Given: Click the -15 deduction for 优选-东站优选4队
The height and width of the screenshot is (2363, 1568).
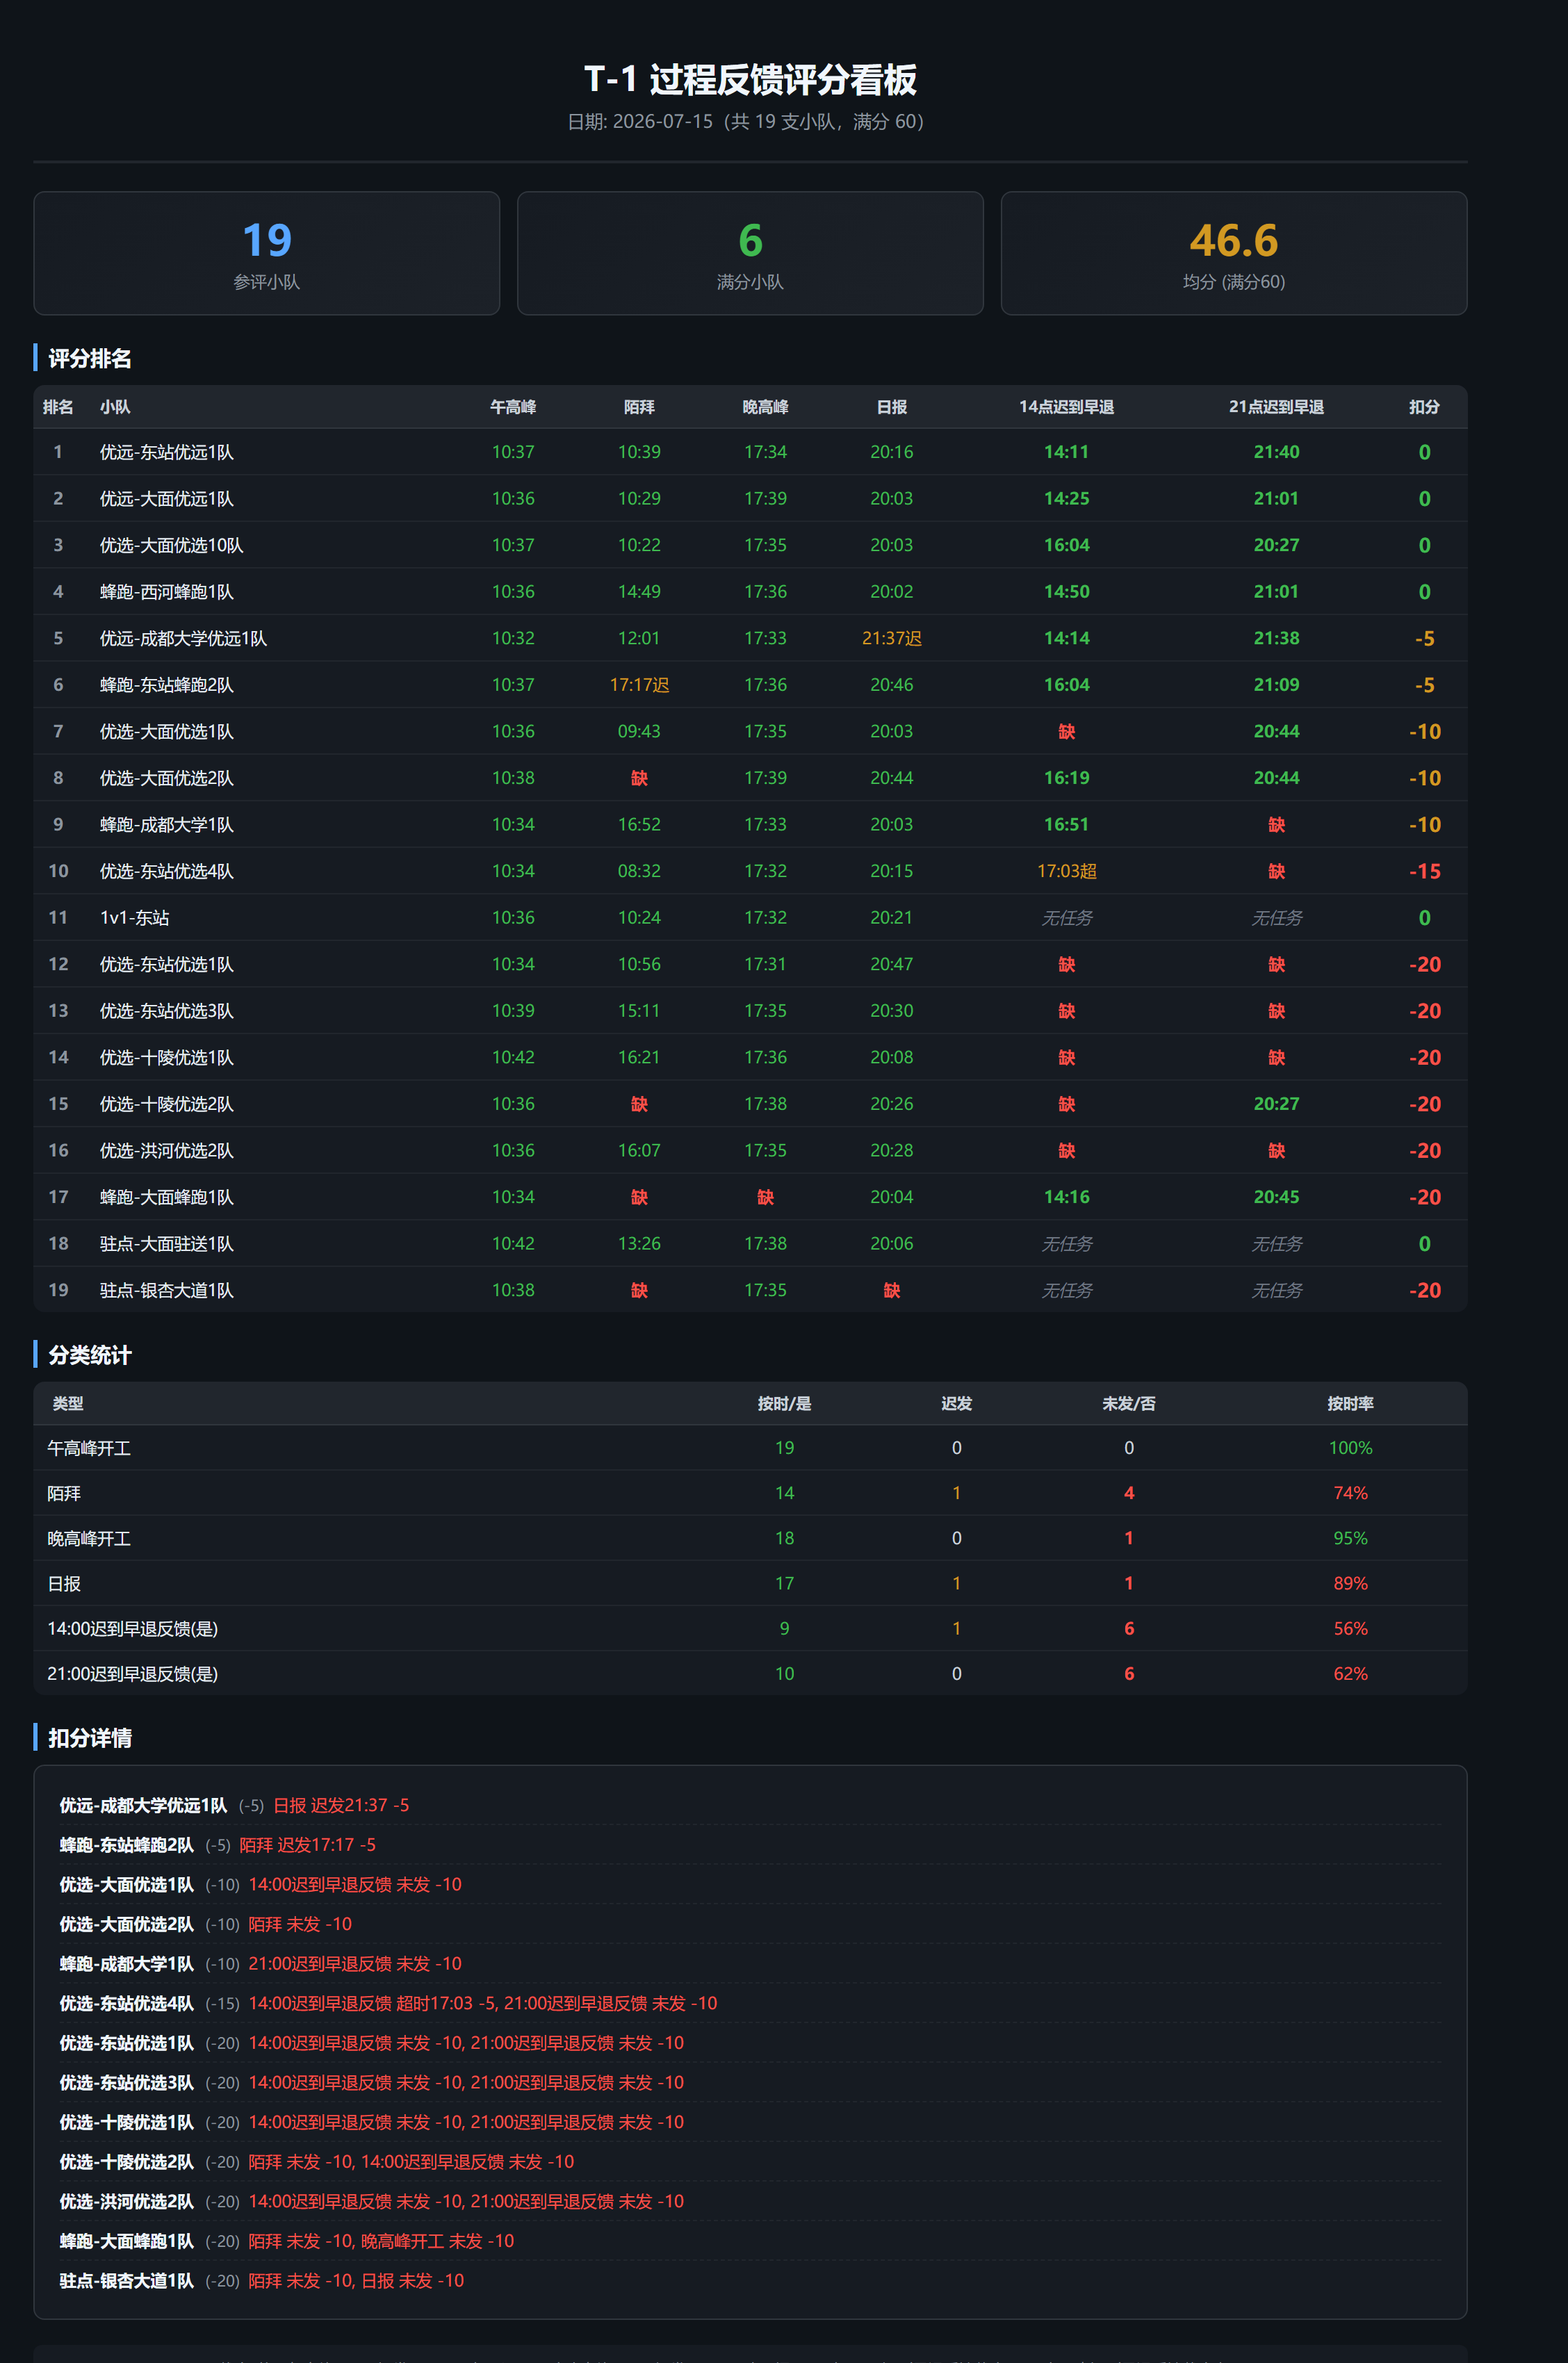Looking at the screenshot, I should (1424, 871).
